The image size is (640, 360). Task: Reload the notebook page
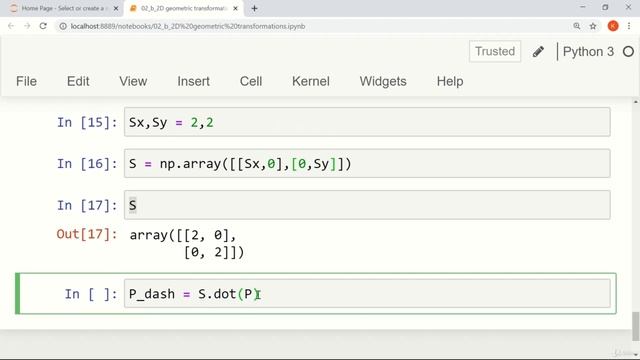43,26
